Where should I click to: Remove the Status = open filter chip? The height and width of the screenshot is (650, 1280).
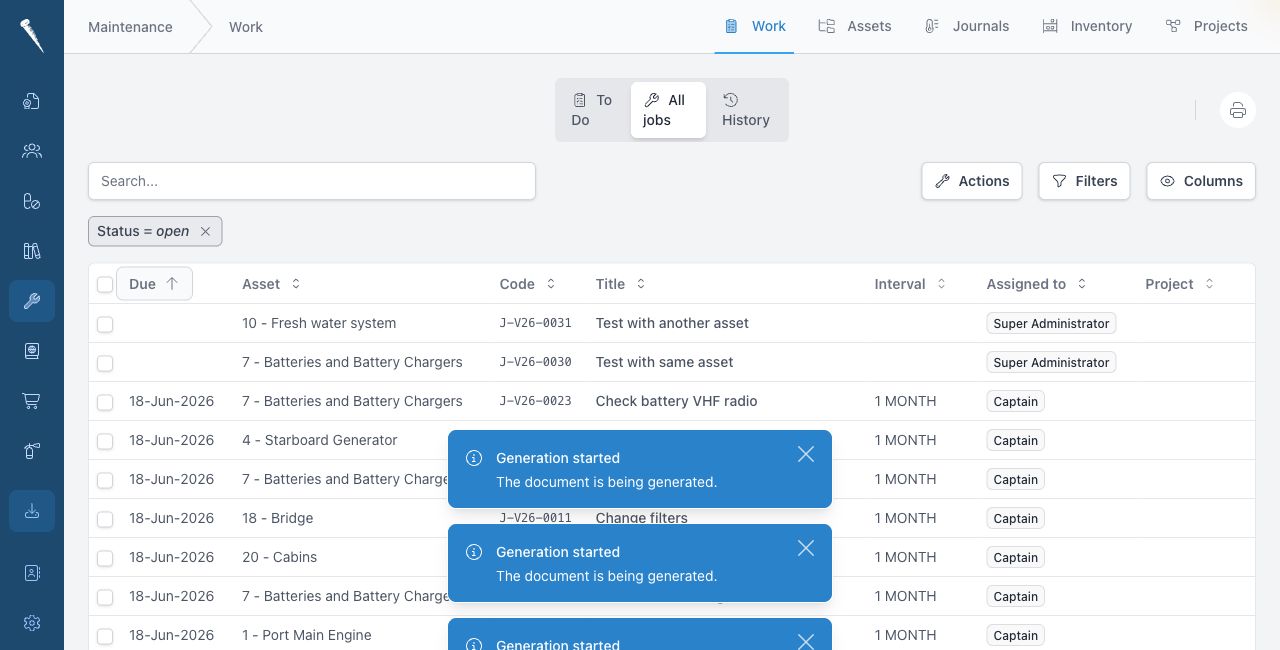coord(205,231)
